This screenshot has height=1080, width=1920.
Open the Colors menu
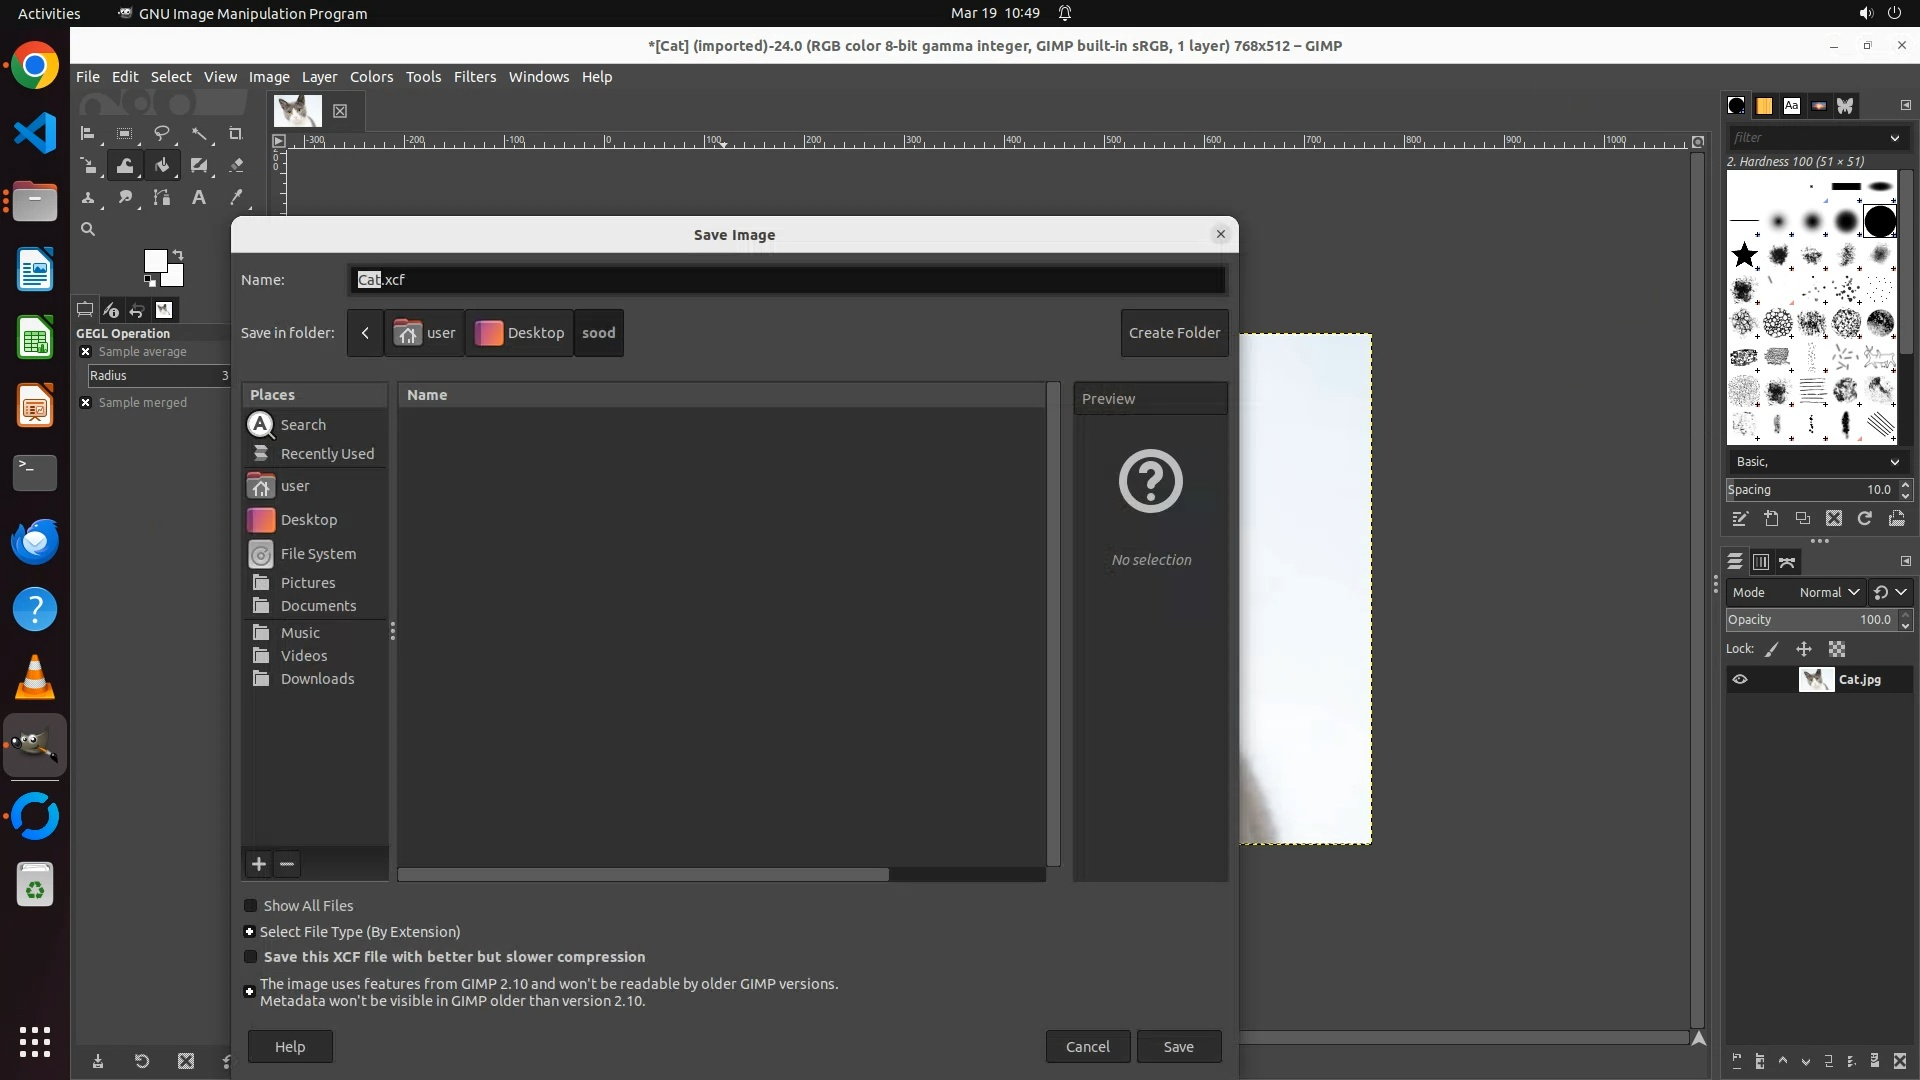click(371, 77)
